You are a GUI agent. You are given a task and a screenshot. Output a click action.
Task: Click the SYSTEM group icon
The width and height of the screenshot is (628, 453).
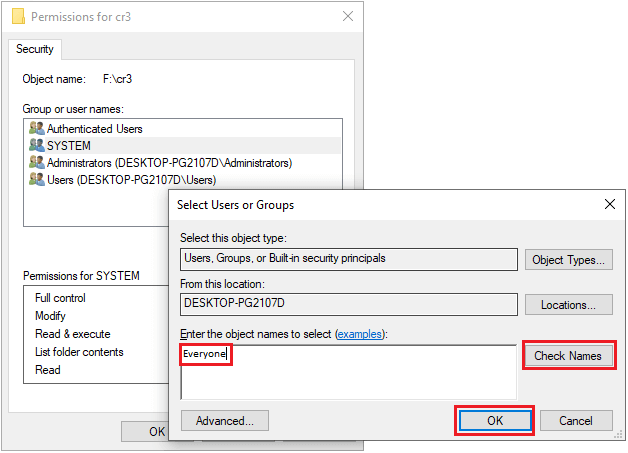tap(37, 146)
